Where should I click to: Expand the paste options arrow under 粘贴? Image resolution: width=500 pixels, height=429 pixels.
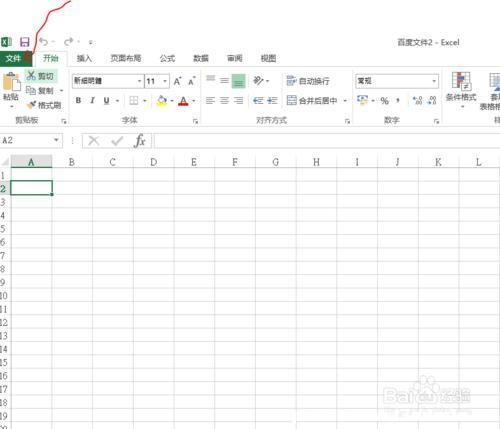click(12, 107)
